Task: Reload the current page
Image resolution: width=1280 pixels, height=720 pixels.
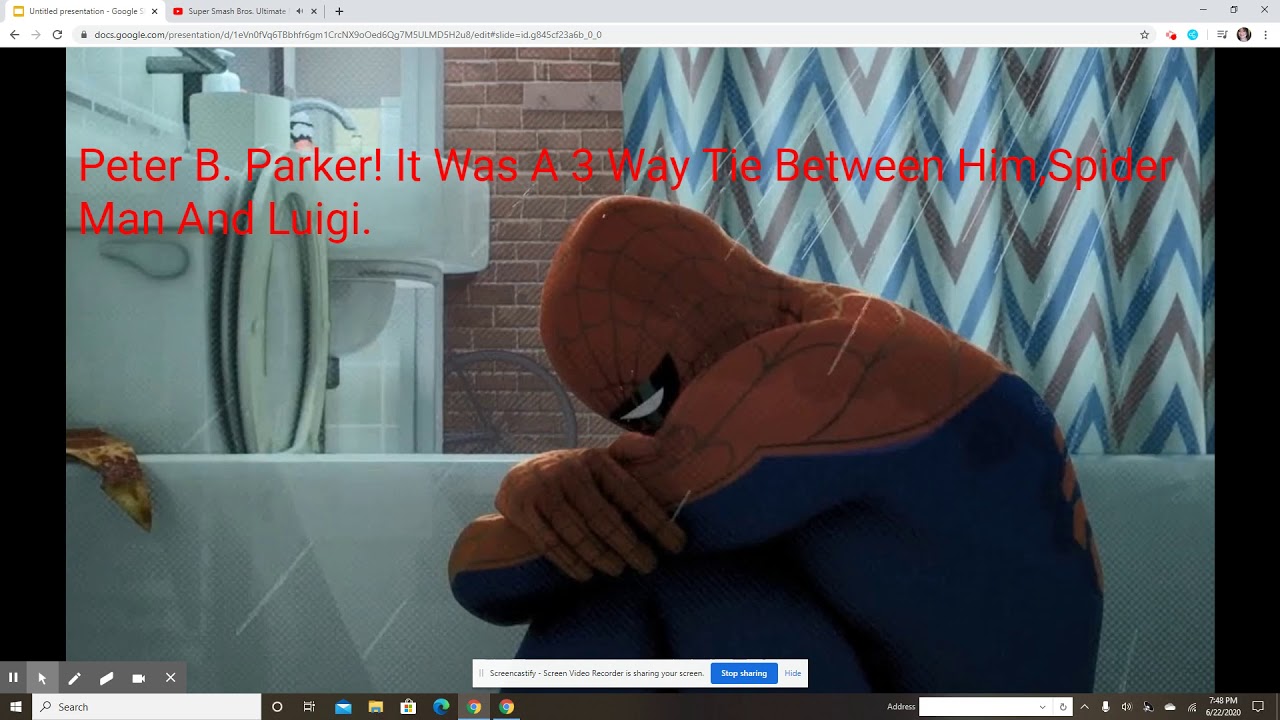Action: point(57,34)
